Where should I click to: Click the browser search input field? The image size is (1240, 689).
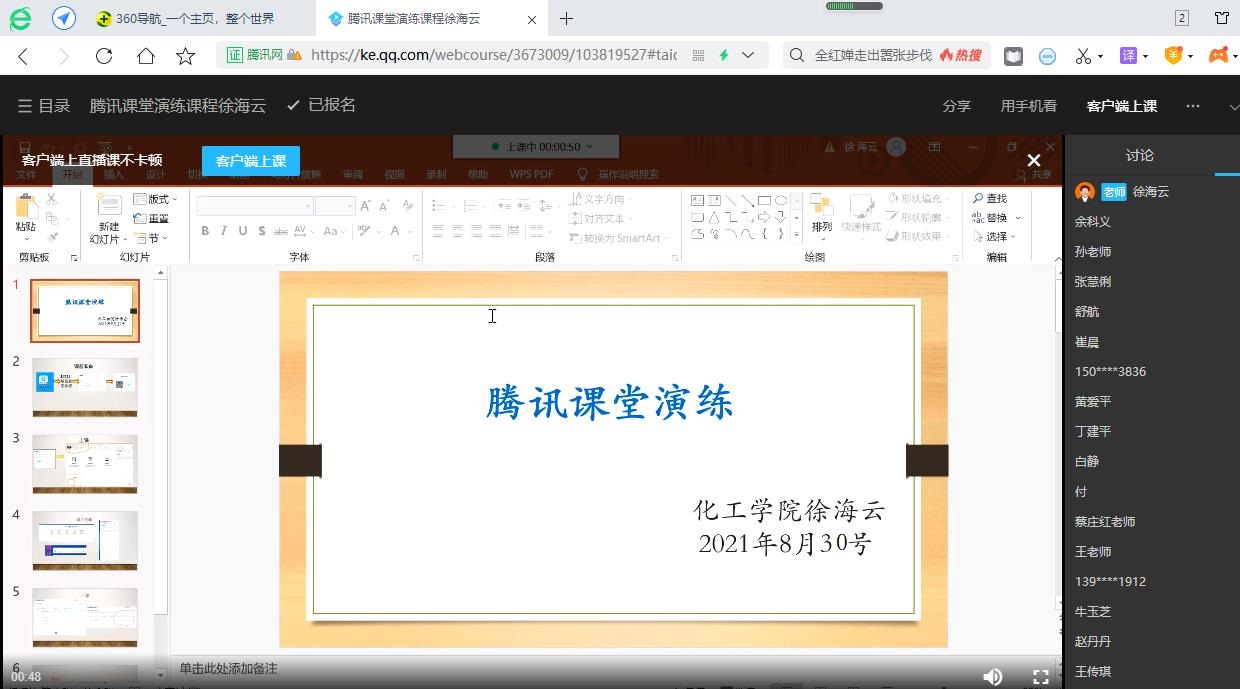pos(872,56)
